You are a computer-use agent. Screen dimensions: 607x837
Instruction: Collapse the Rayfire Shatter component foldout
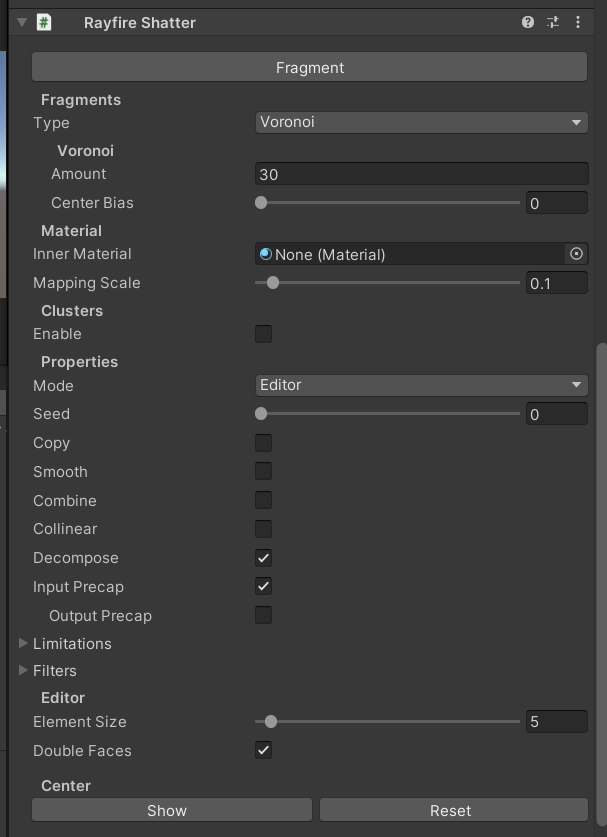click(x=21, y=22)
